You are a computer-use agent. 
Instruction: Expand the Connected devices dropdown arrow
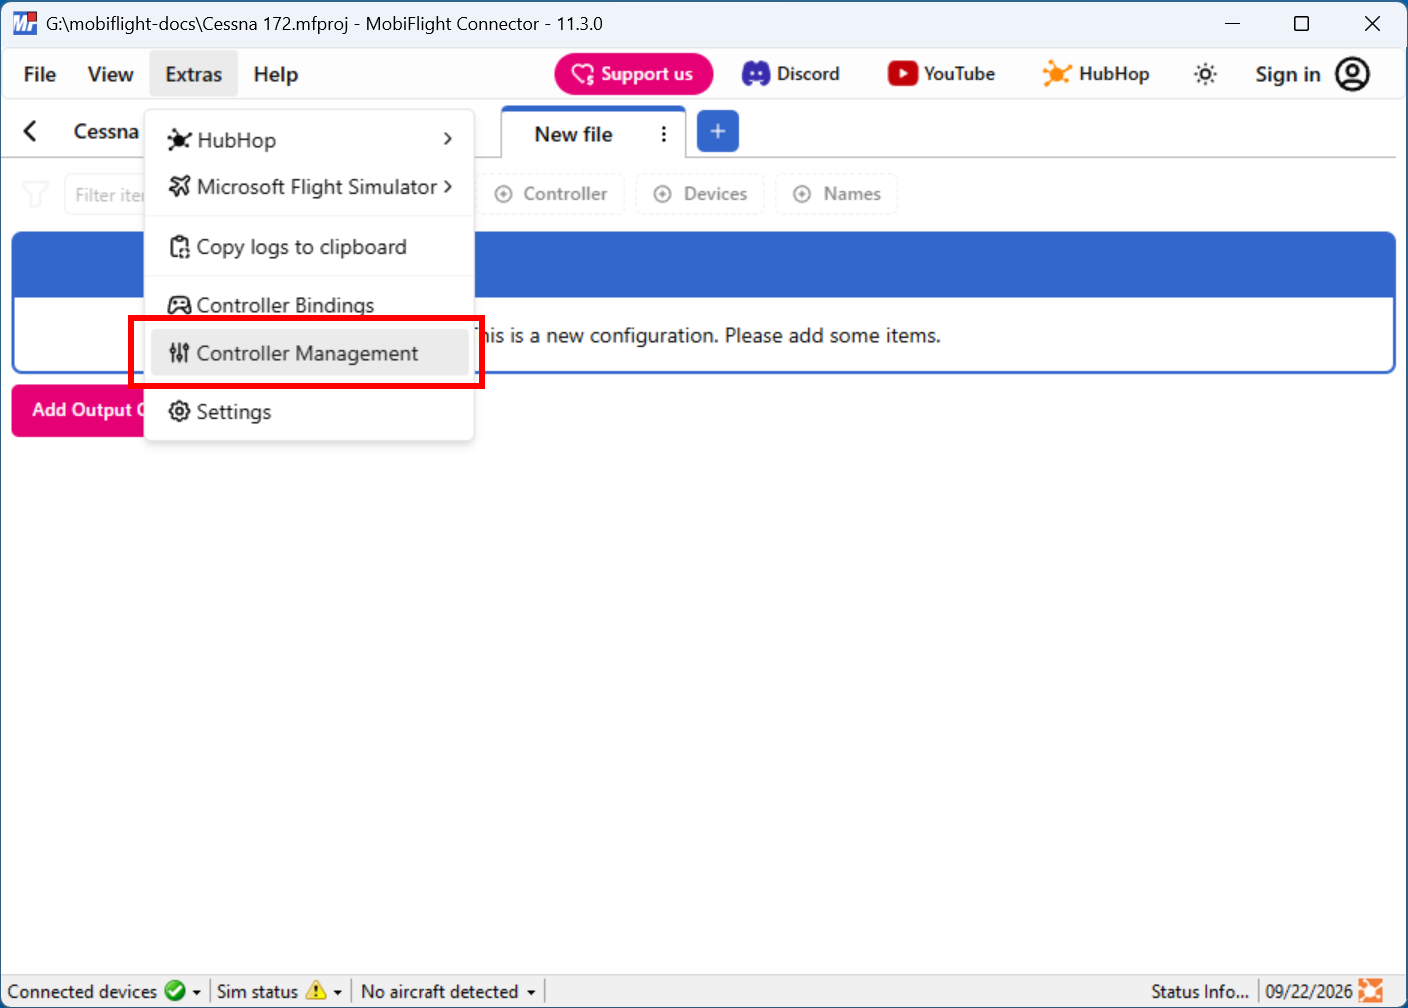tap(197, 992)
